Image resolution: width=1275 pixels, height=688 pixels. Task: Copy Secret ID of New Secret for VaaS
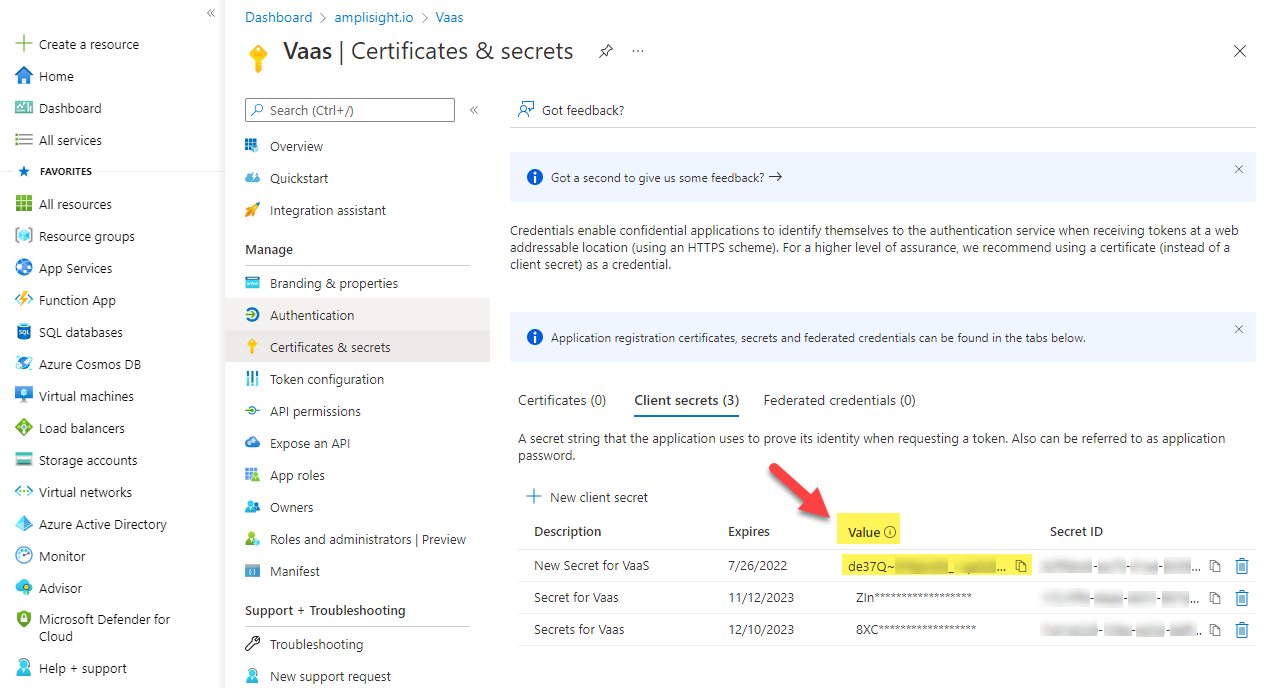tap(1215, 566)
